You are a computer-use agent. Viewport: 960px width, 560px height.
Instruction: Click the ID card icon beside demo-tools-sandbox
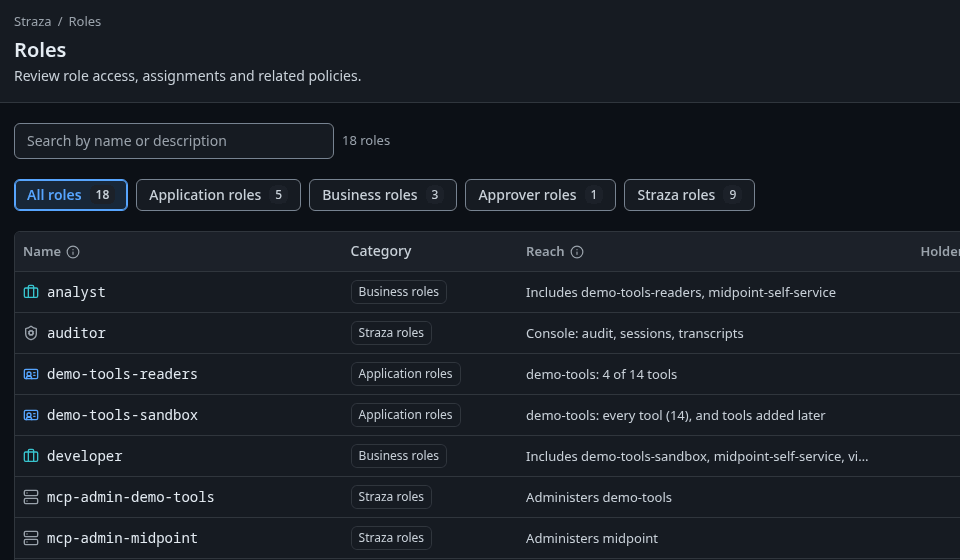(31, 415)
